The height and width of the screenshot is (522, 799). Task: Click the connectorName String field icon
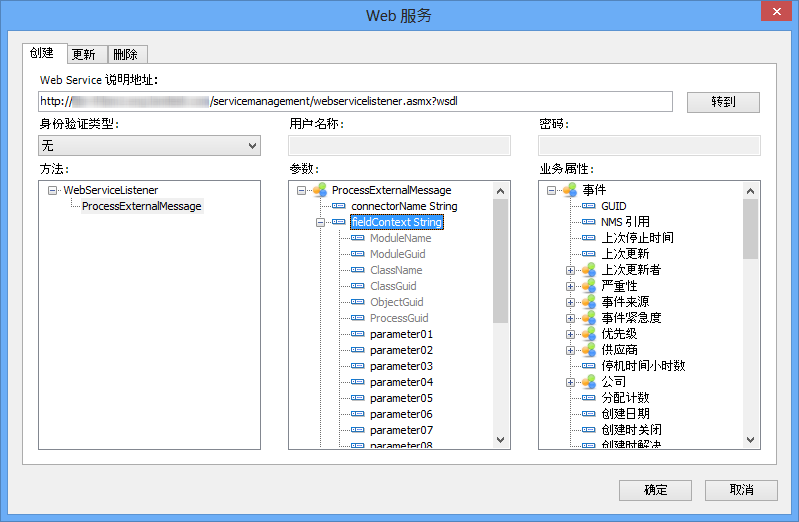click(x=338, y=206)
